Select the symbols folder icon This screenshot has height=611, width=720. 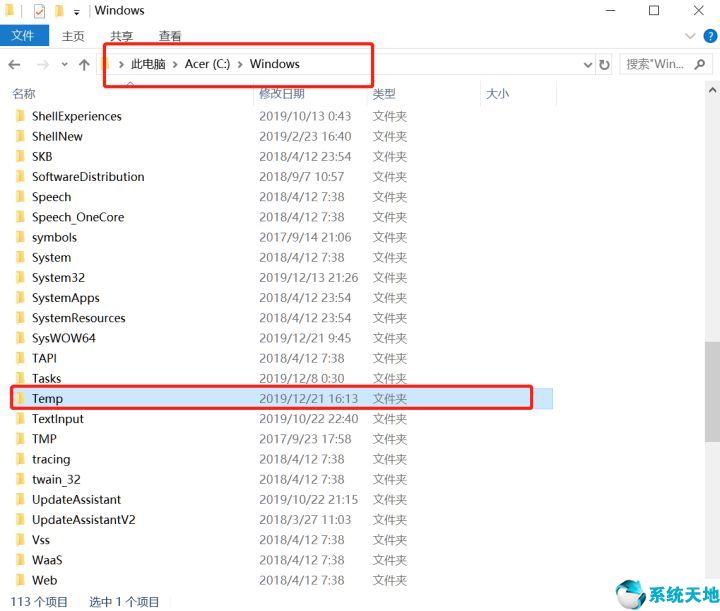20,237
